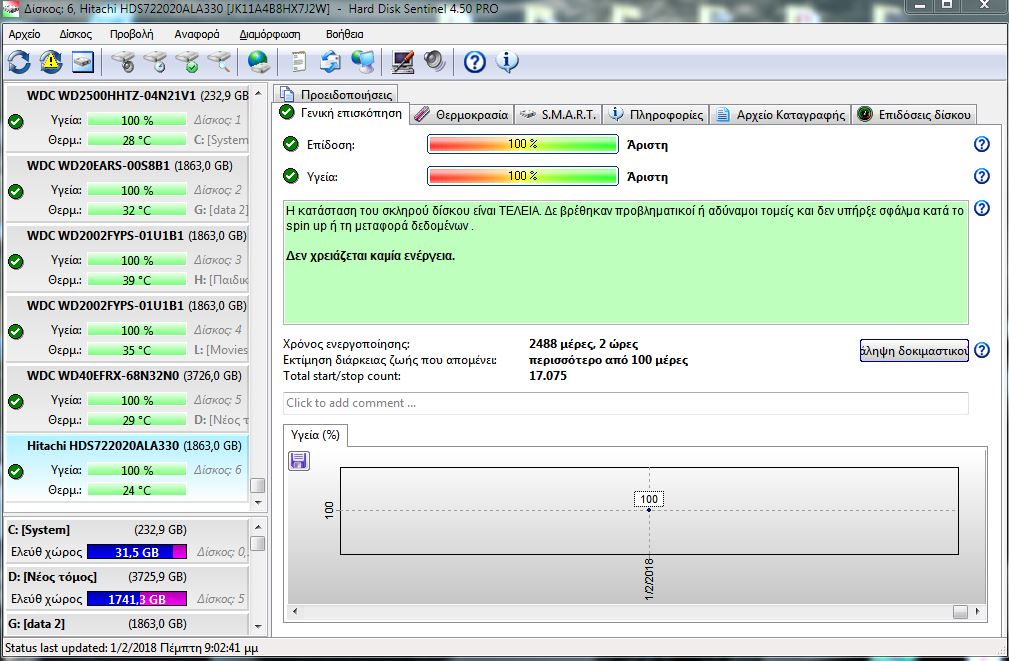Open the monitor configuration toolbar icon
The height and width of the screenshot is (661, 1009).
(x=403, y=62)
